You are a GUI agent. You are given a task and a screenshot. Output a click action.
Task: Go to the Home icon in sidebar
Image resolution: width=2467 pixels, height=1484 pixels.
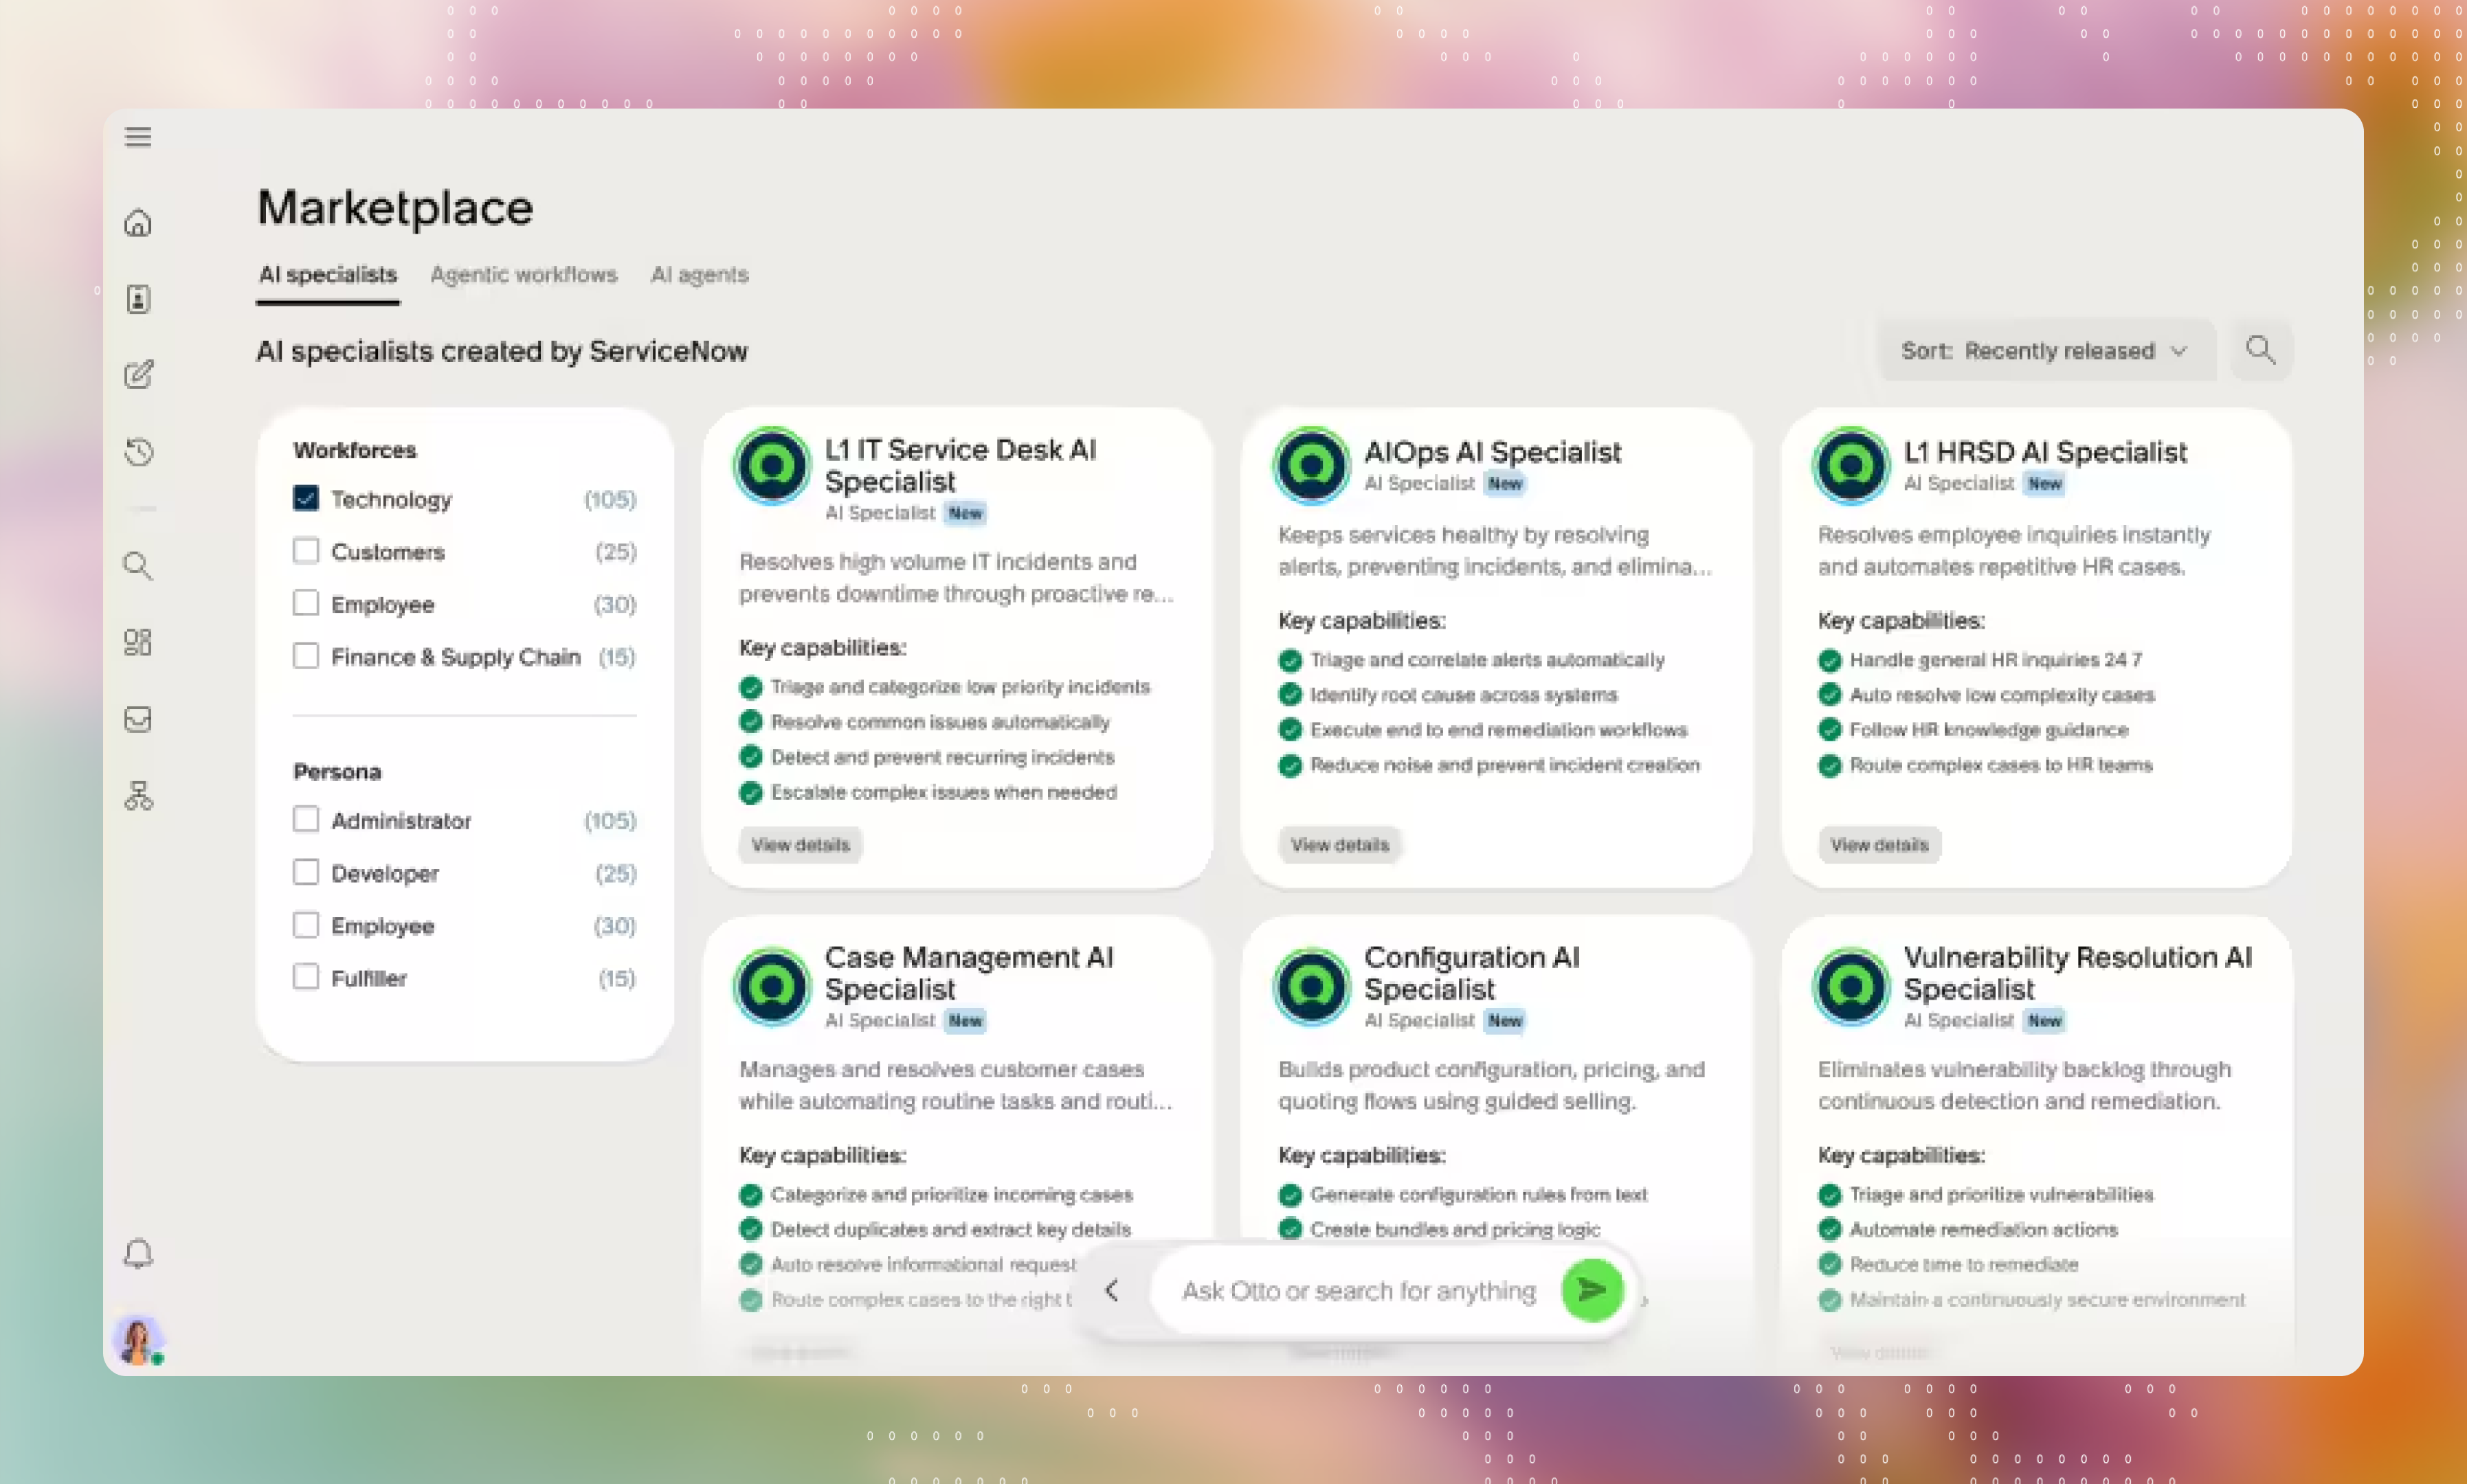click(x=138, y=222)
